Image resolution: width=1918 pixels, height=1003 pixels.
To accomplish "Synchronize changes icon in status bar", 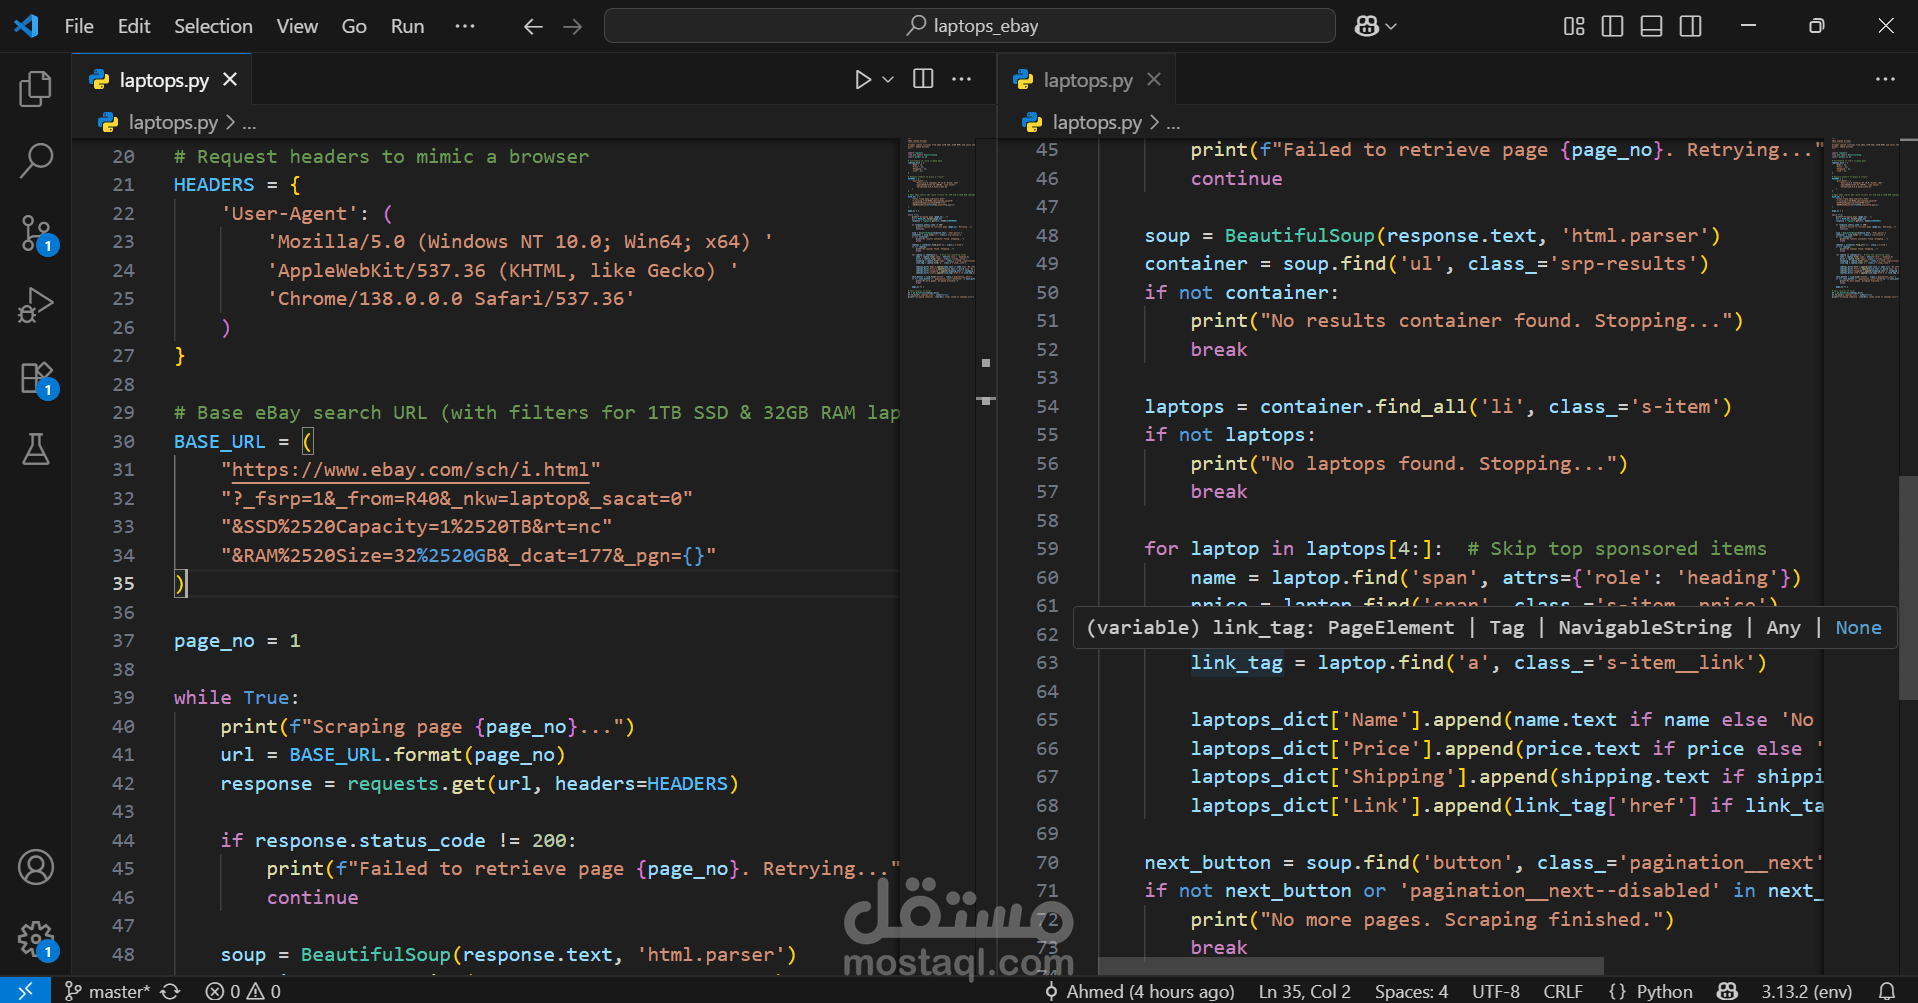I will click(171, 991).
